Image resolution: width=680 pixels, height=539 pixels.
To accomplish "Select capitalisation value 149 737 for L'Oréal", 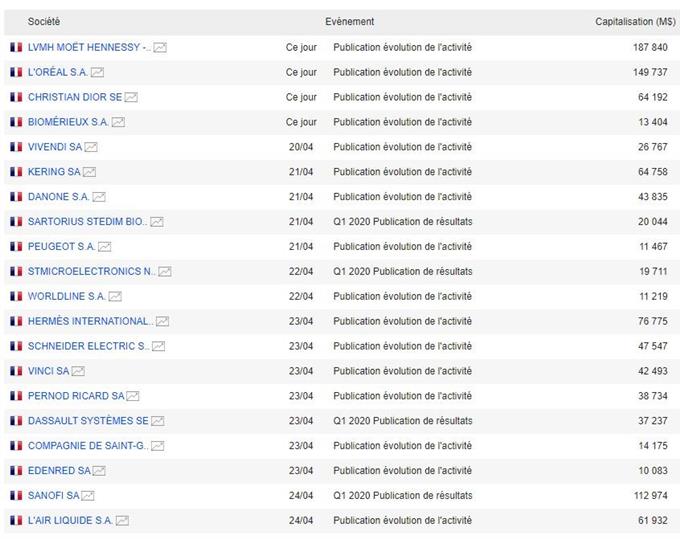I will [x=650, y=72].
